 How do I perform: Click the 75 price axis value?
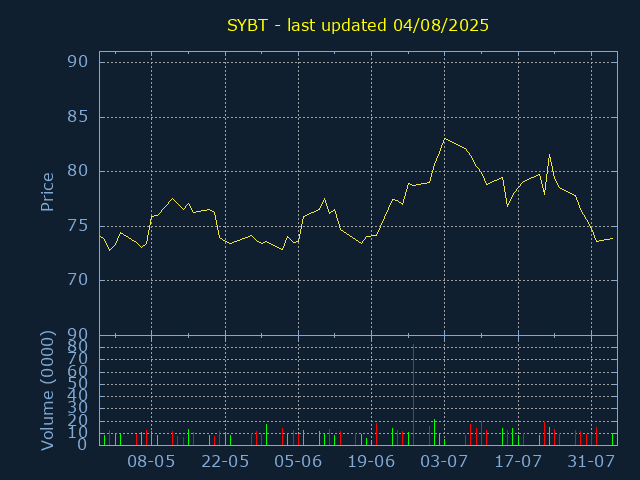[78, 226]
